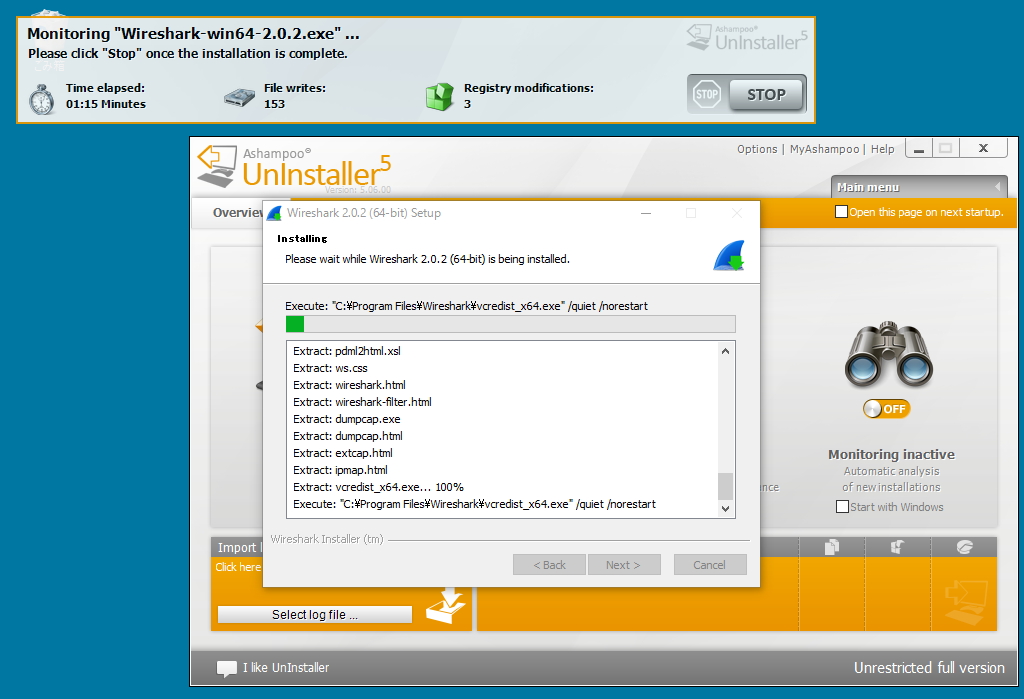Click Time elapsed value 01:15 Minutes
The width and height of the screenshot is (1024, 699).
106,104
